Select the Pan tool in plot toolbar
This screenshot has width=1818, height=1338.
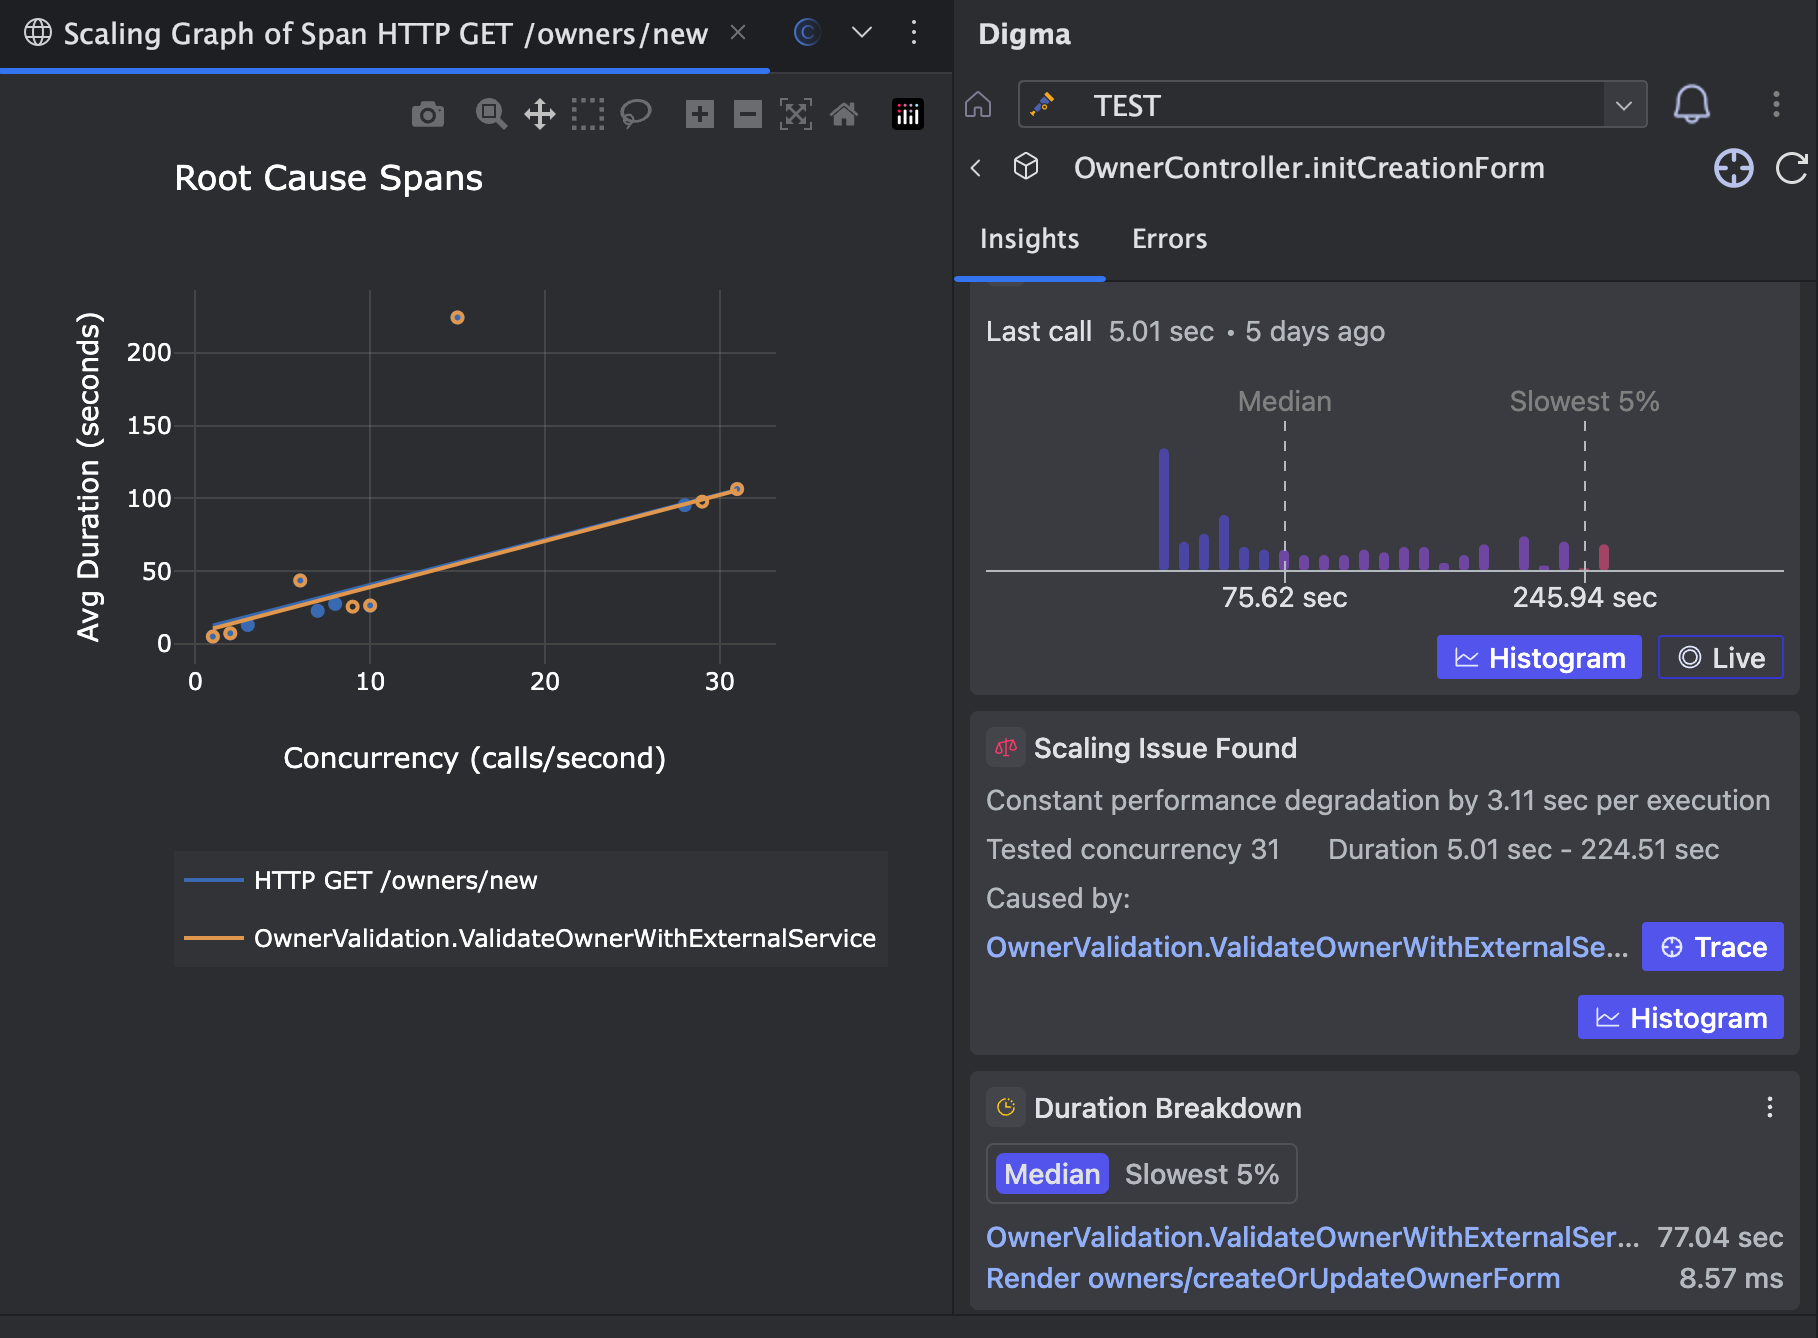[x=540, y=114]
